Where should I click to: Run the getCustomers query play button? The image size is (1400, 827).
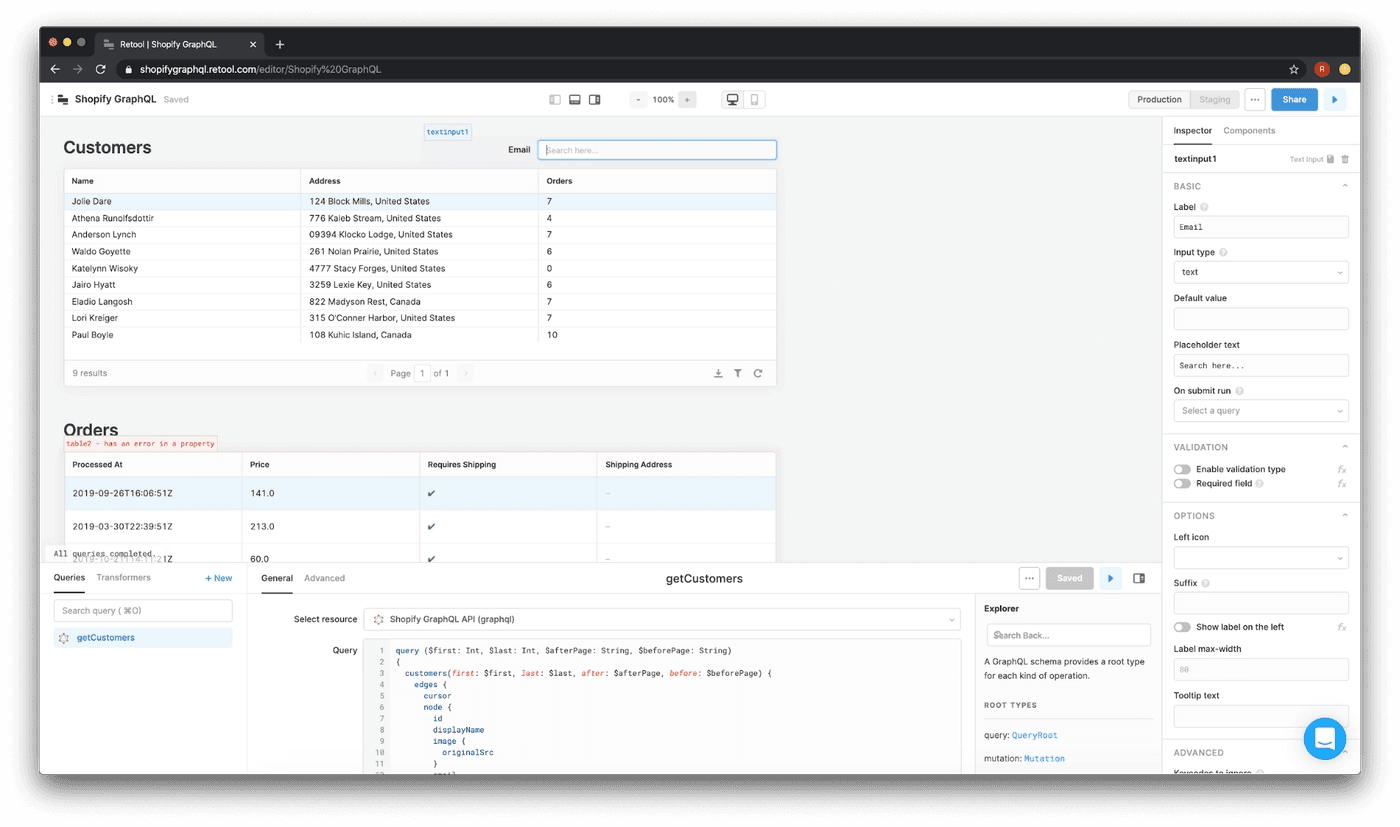pos(1110,578)
